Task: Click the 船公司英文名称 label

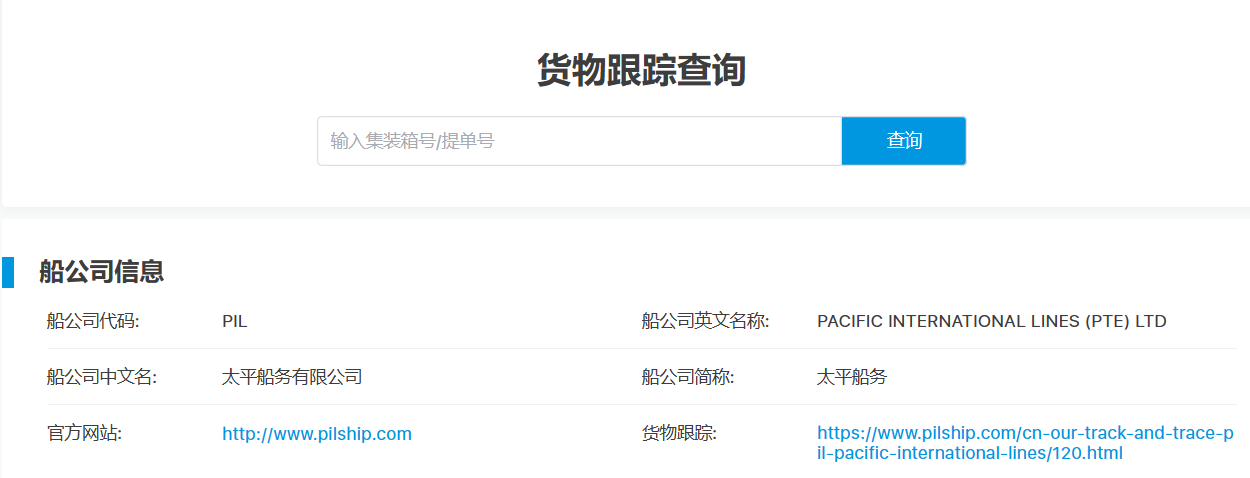Action: click(x=705, y=321)
